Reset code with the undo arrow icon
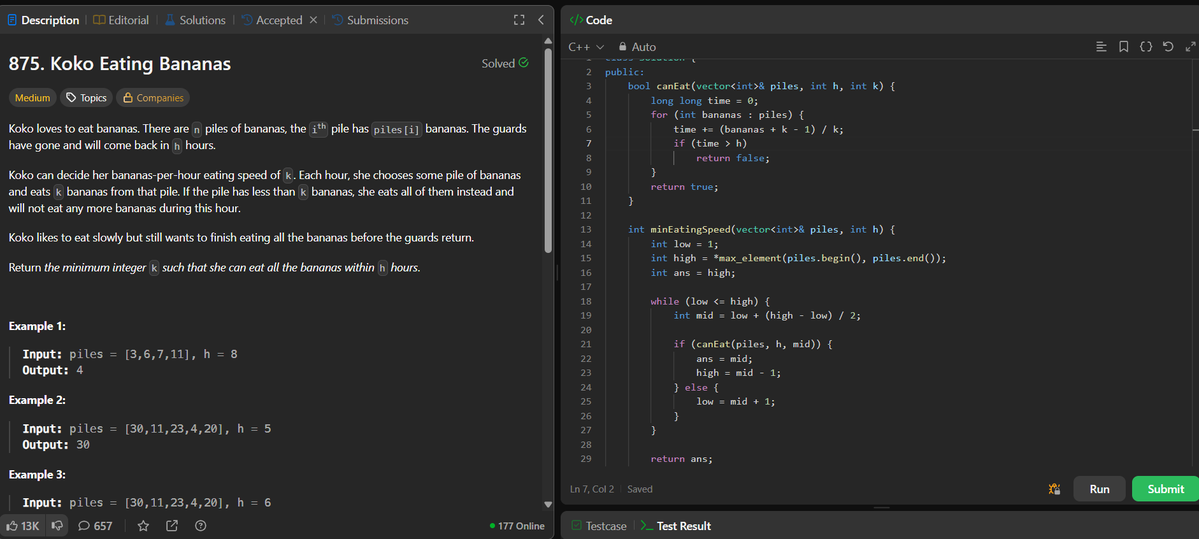Screen dimensions: 1199x539 (x=1168, y=47)
